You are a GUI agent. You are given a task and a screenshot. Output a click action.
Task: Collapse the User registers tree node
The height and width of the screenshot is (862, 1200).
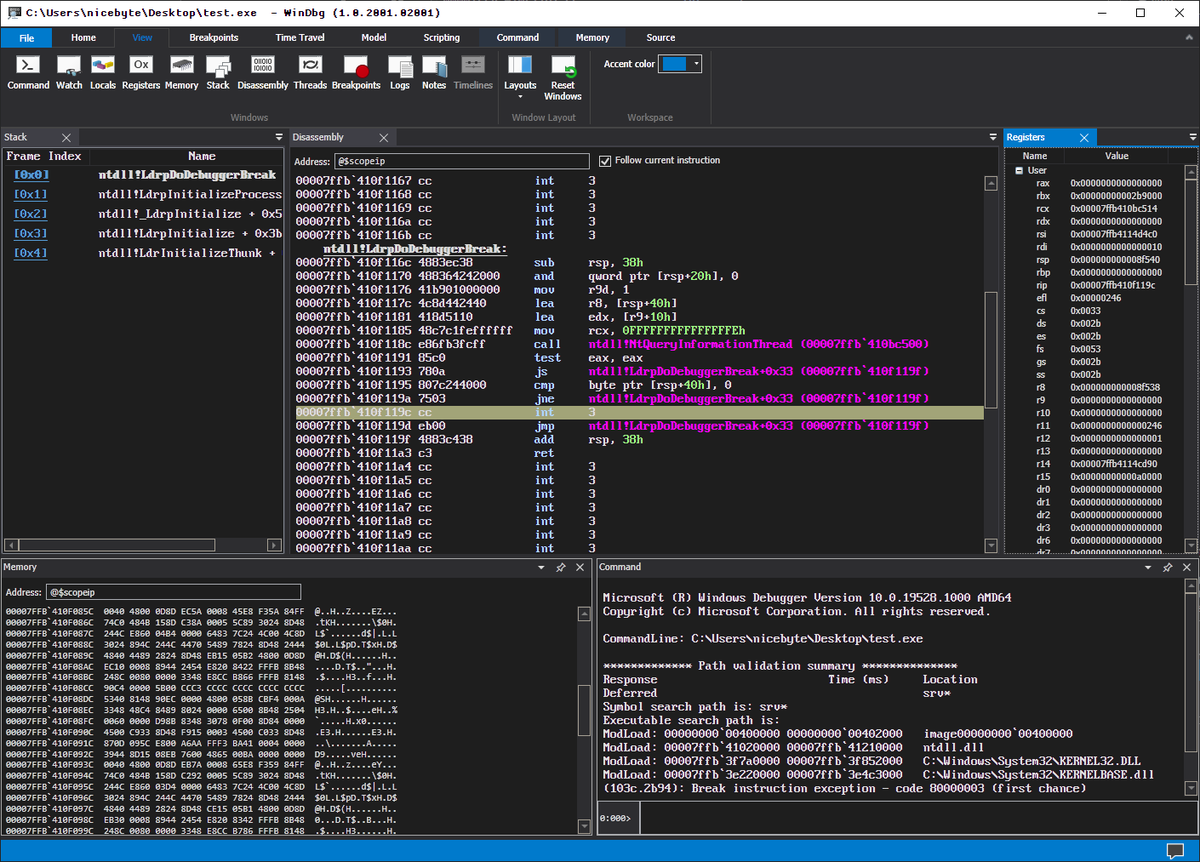[1017, 171]
